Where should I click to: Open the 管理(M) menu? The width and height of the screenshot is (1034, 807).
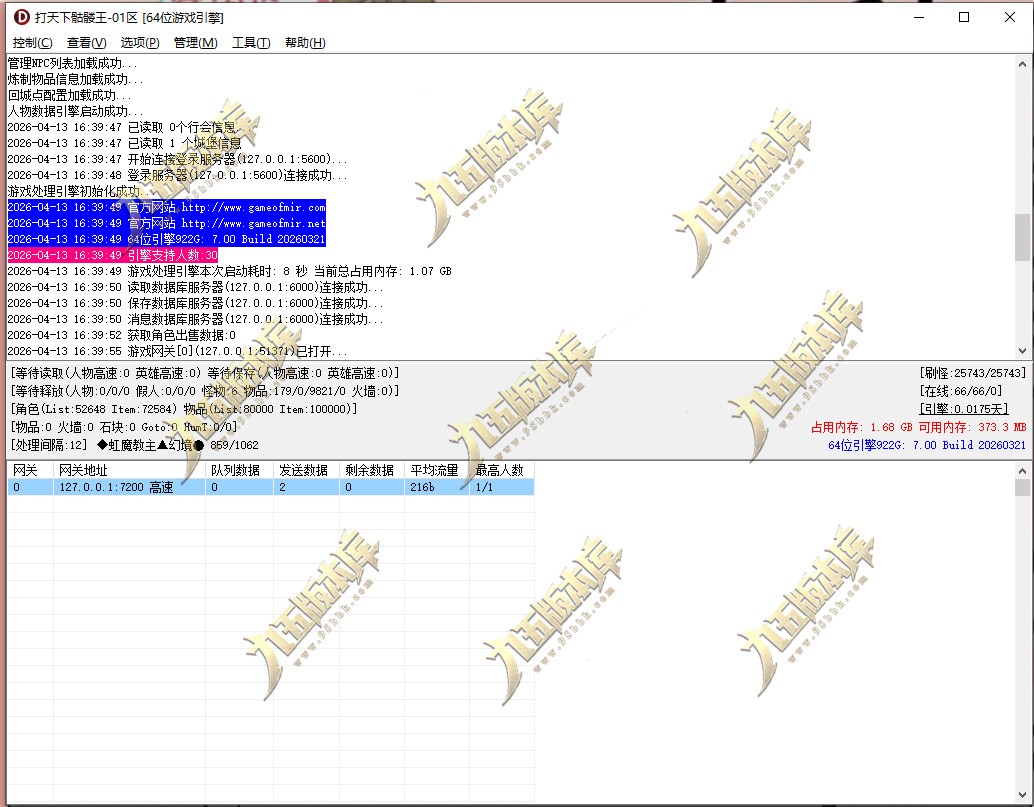(195, 43)
